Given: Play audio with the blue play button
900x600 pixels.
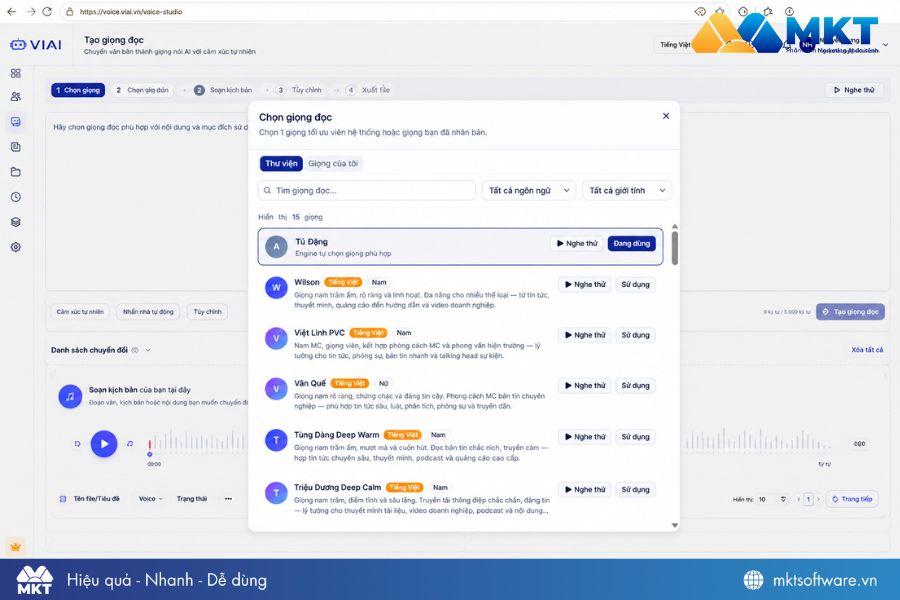Looking at the screenshot, I should (104, 444).
